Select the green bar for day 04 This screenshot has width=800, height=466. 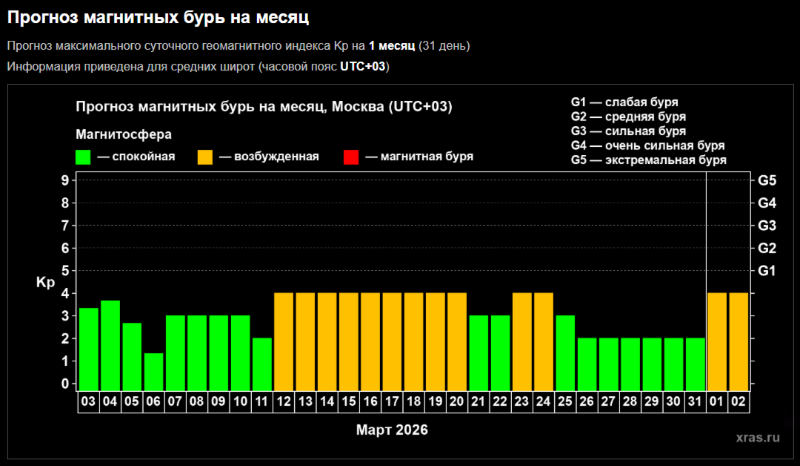pos(110,346)
